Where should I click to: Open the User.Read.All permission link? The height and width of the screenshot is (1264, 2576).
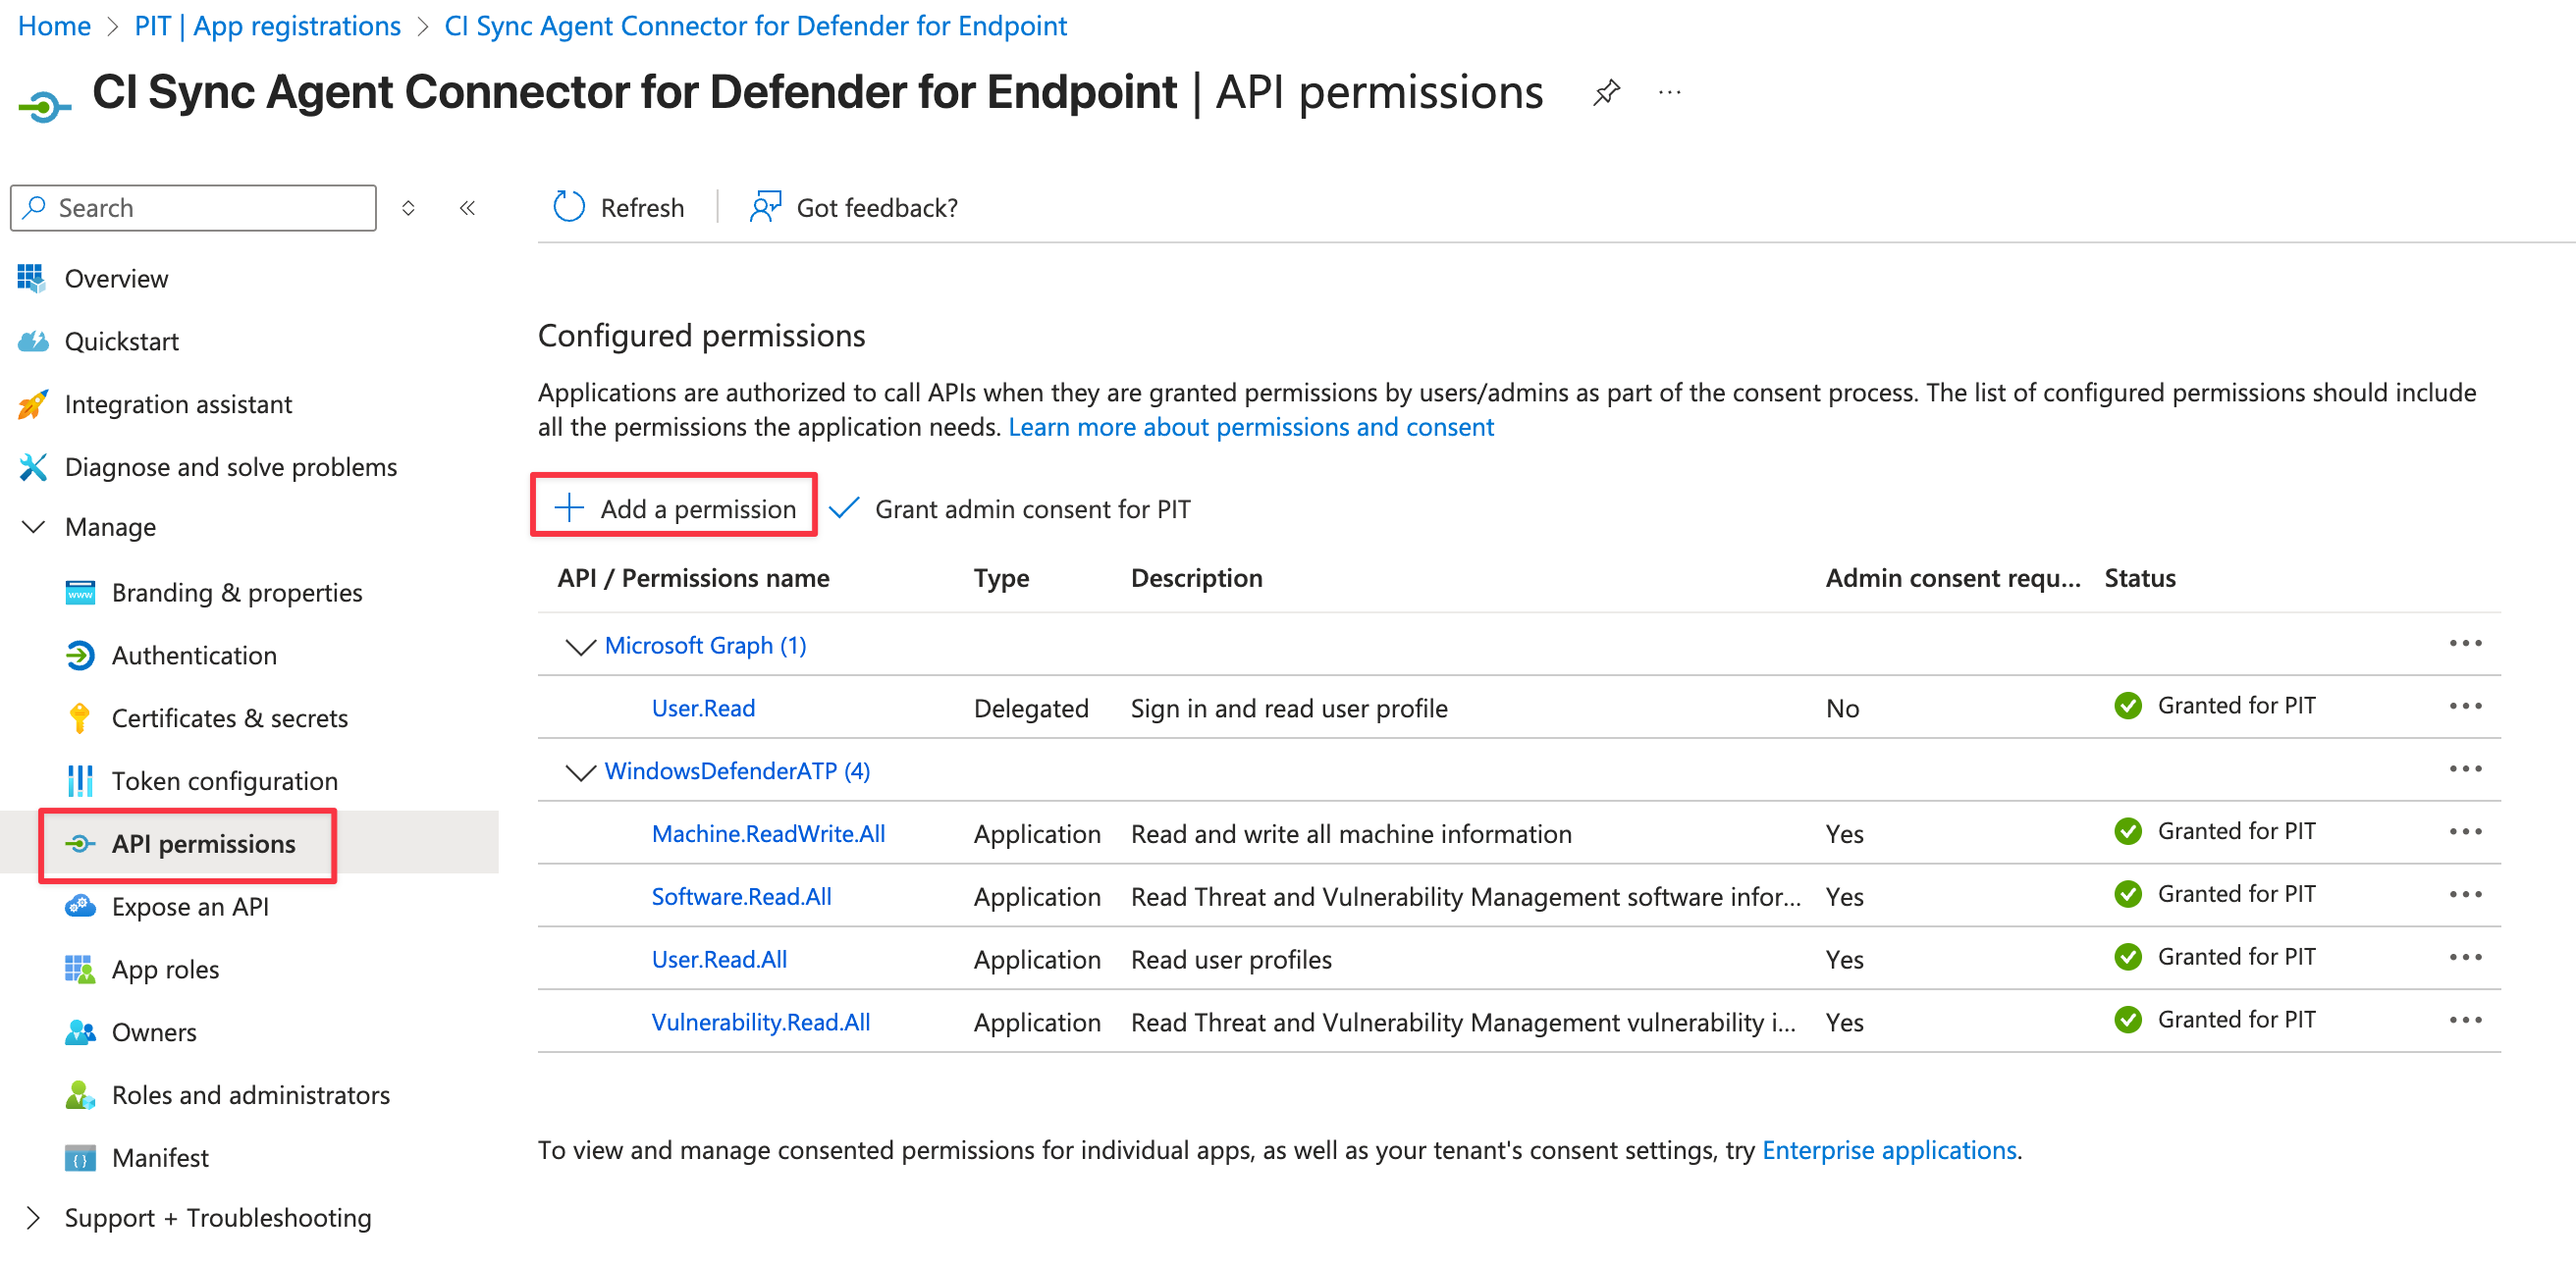click(x=720, y=959)
